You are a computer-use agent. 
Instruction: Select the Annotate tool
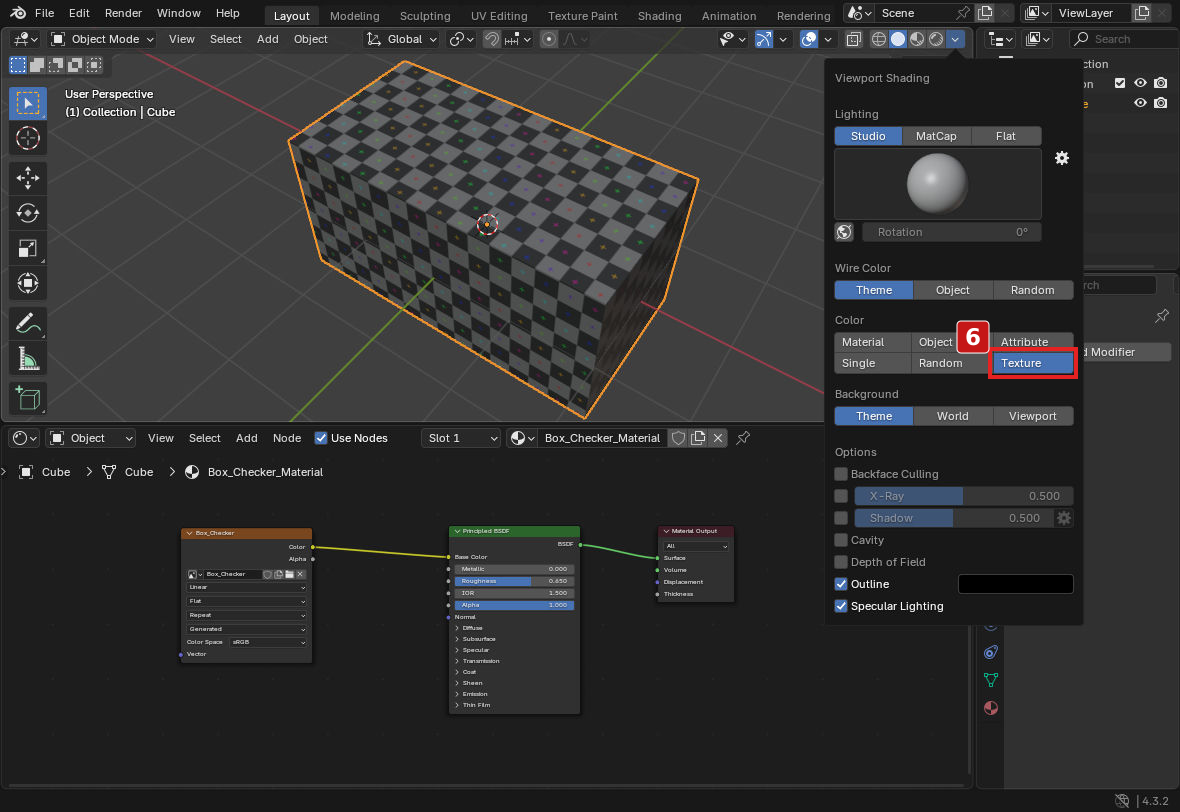pyautogui.click(x=28, y=324)
